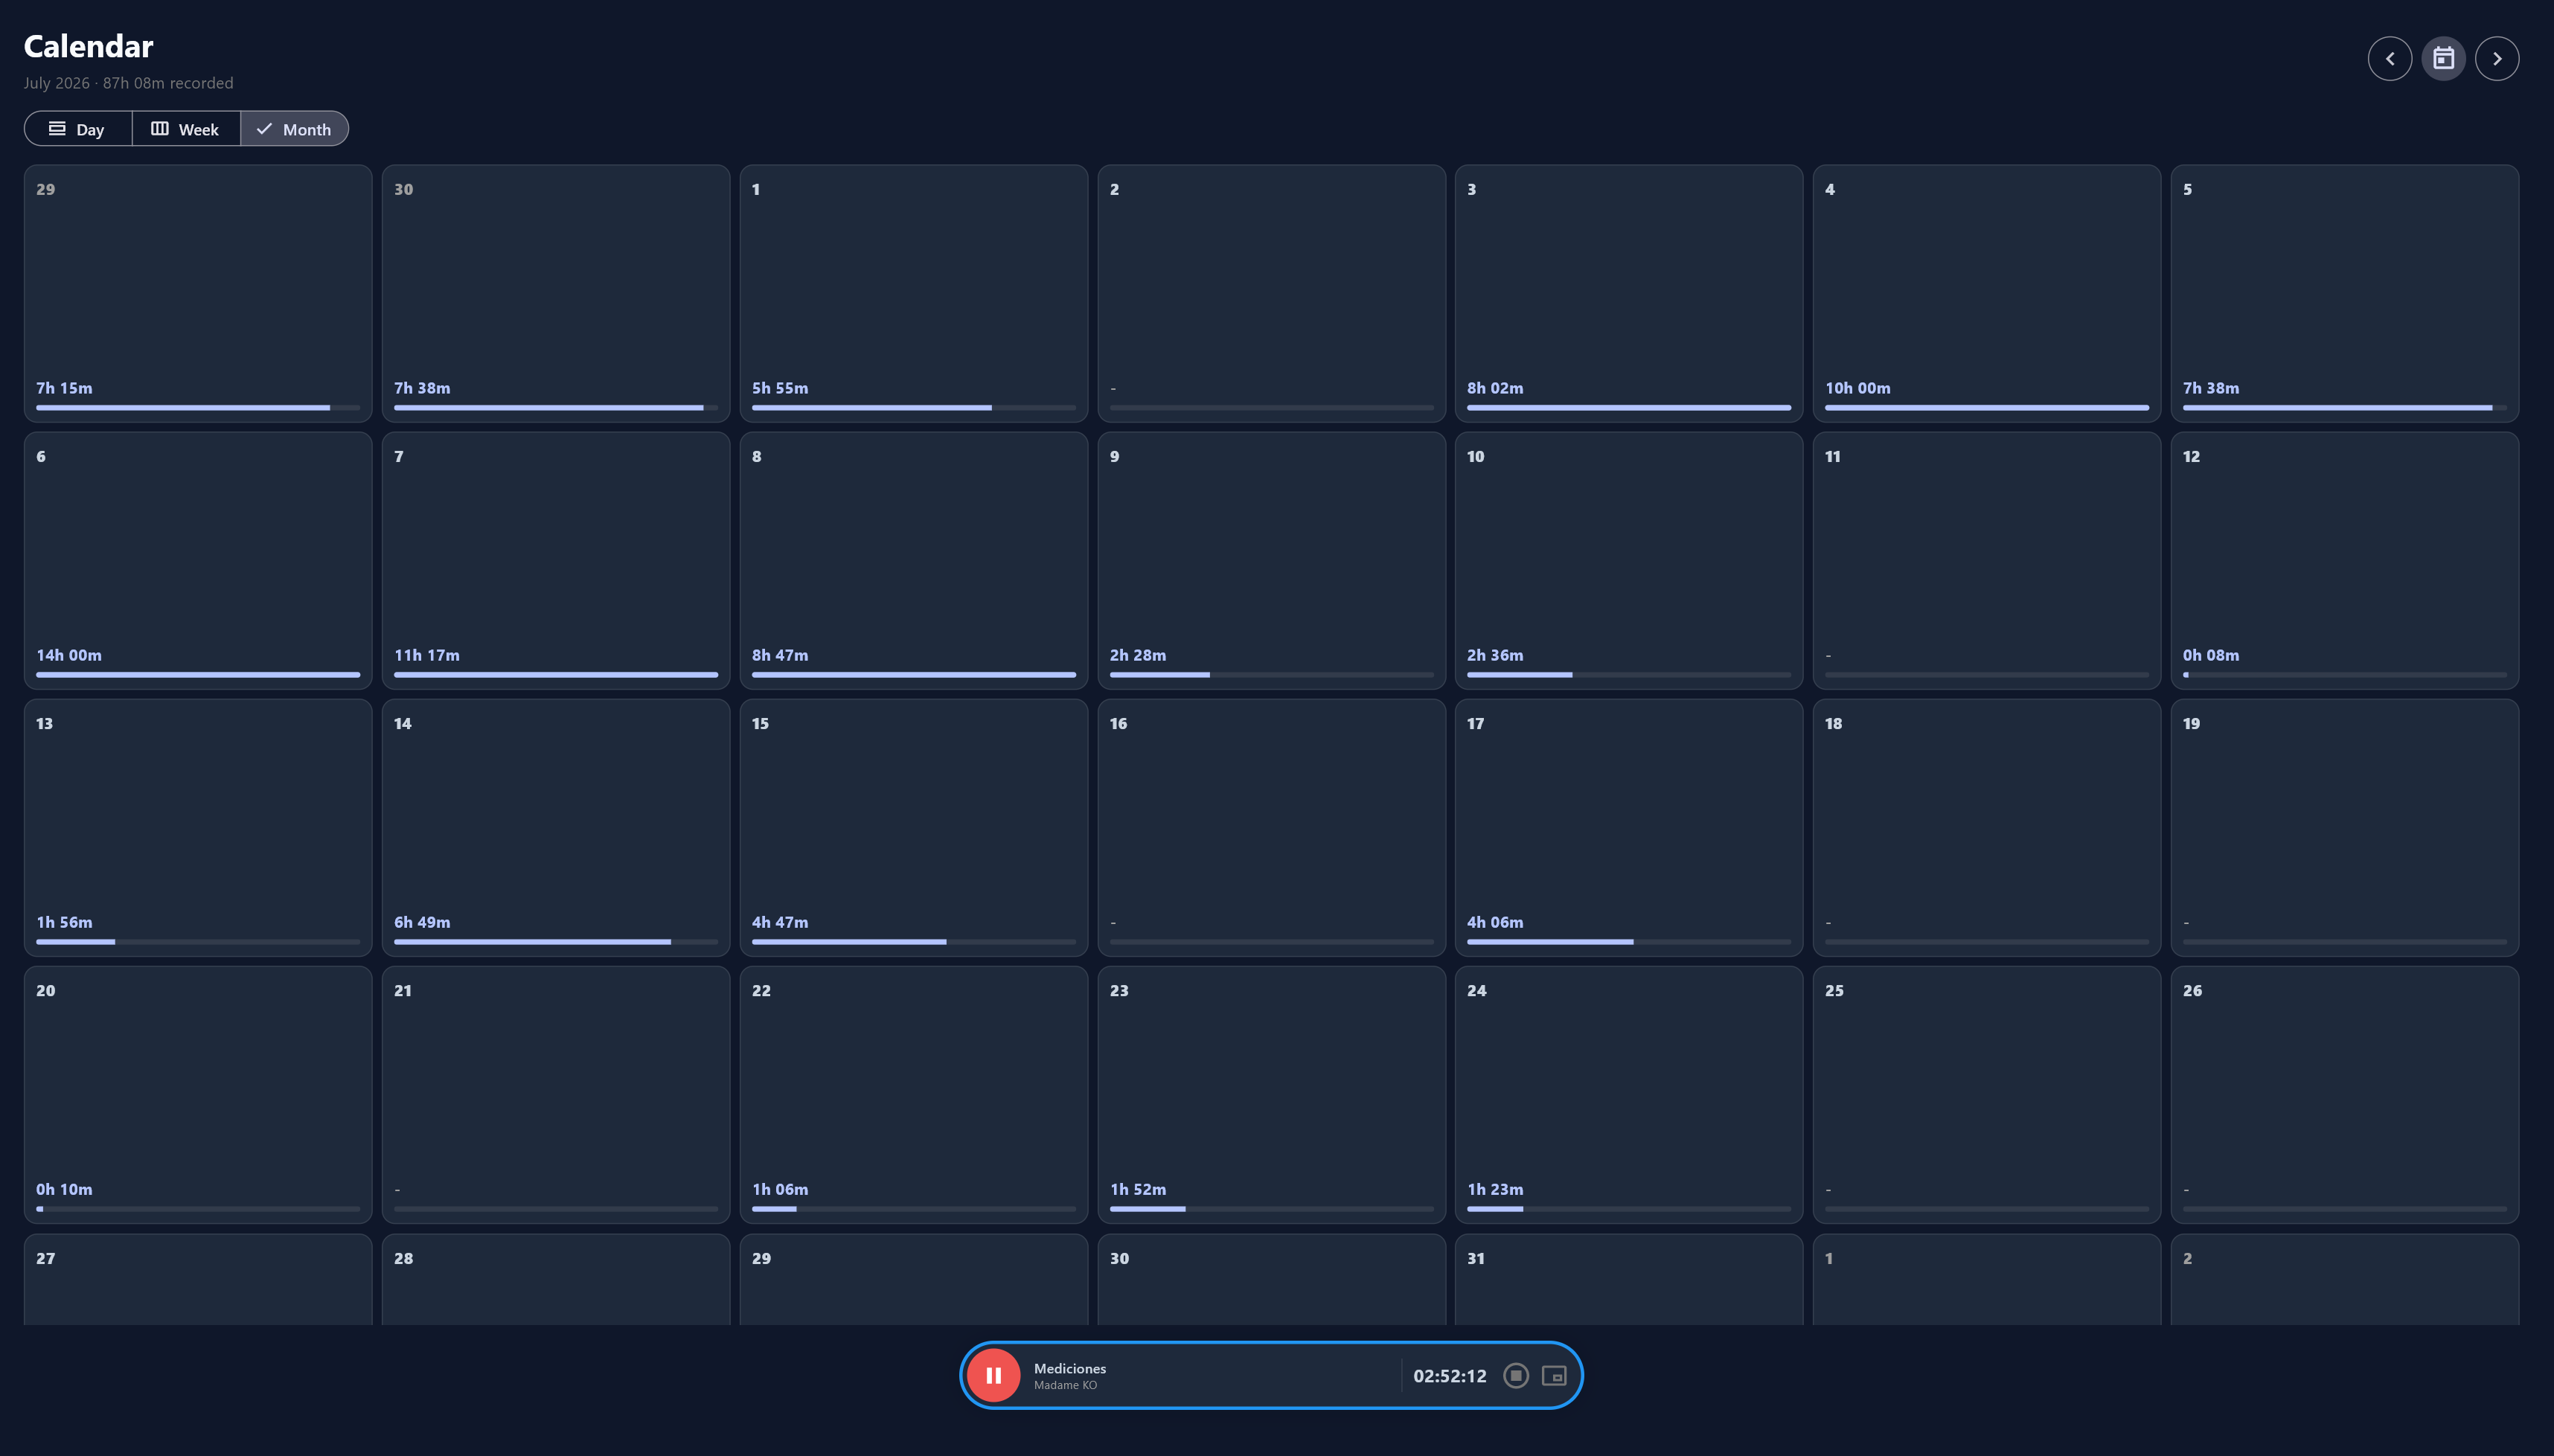
Task: Stop the current timer recording
Action: [1515, 1375]
